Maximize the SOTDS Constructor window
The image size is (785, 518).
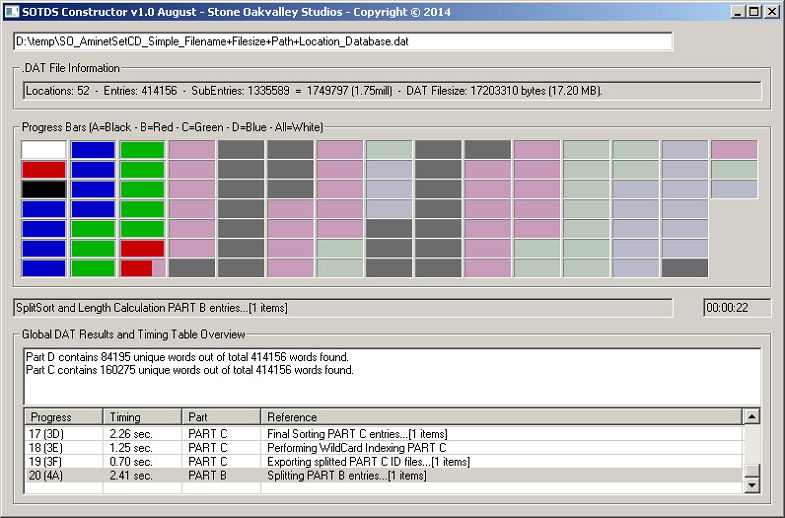754,11
